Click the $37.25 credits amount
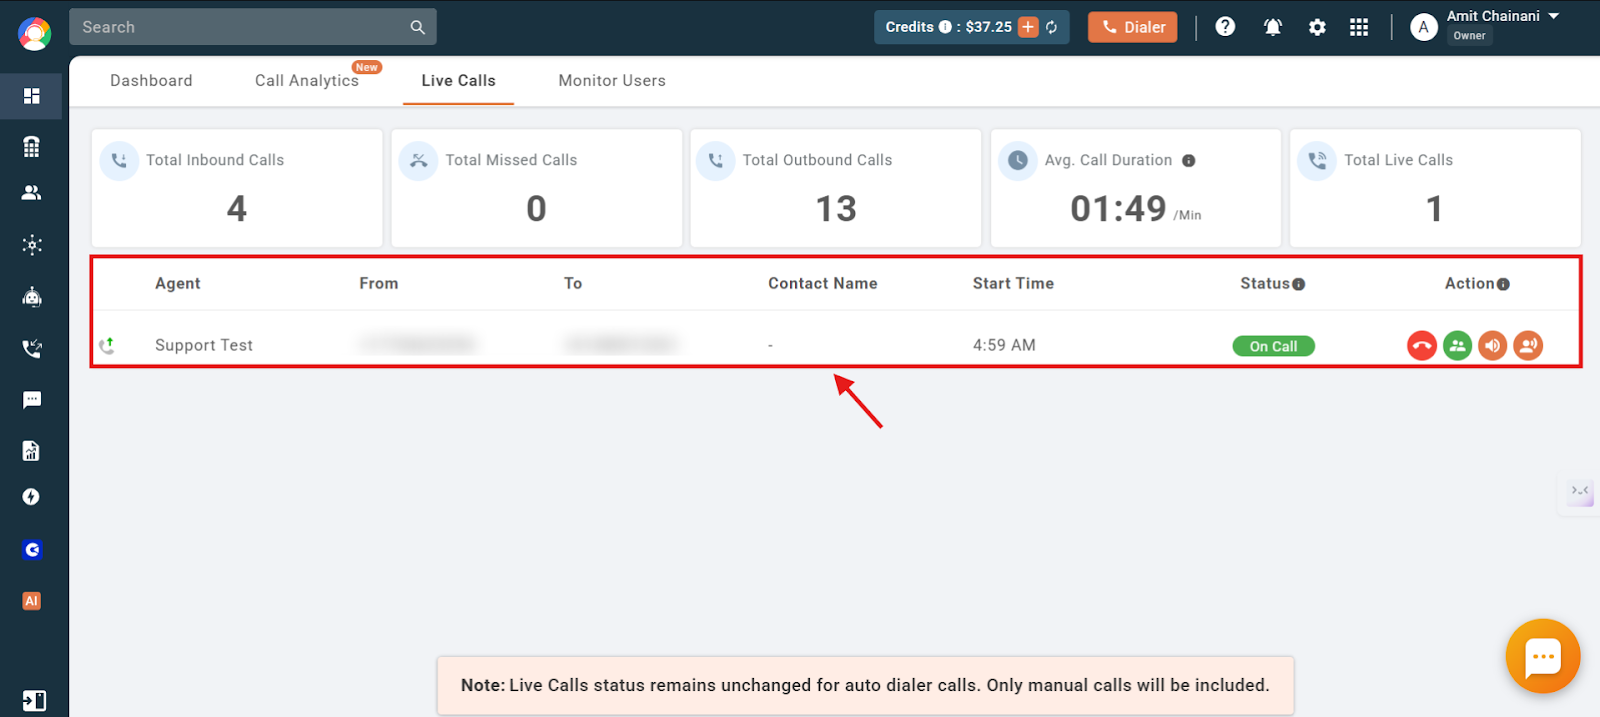Screen dimensions: 1600x717 coord(989,27)
